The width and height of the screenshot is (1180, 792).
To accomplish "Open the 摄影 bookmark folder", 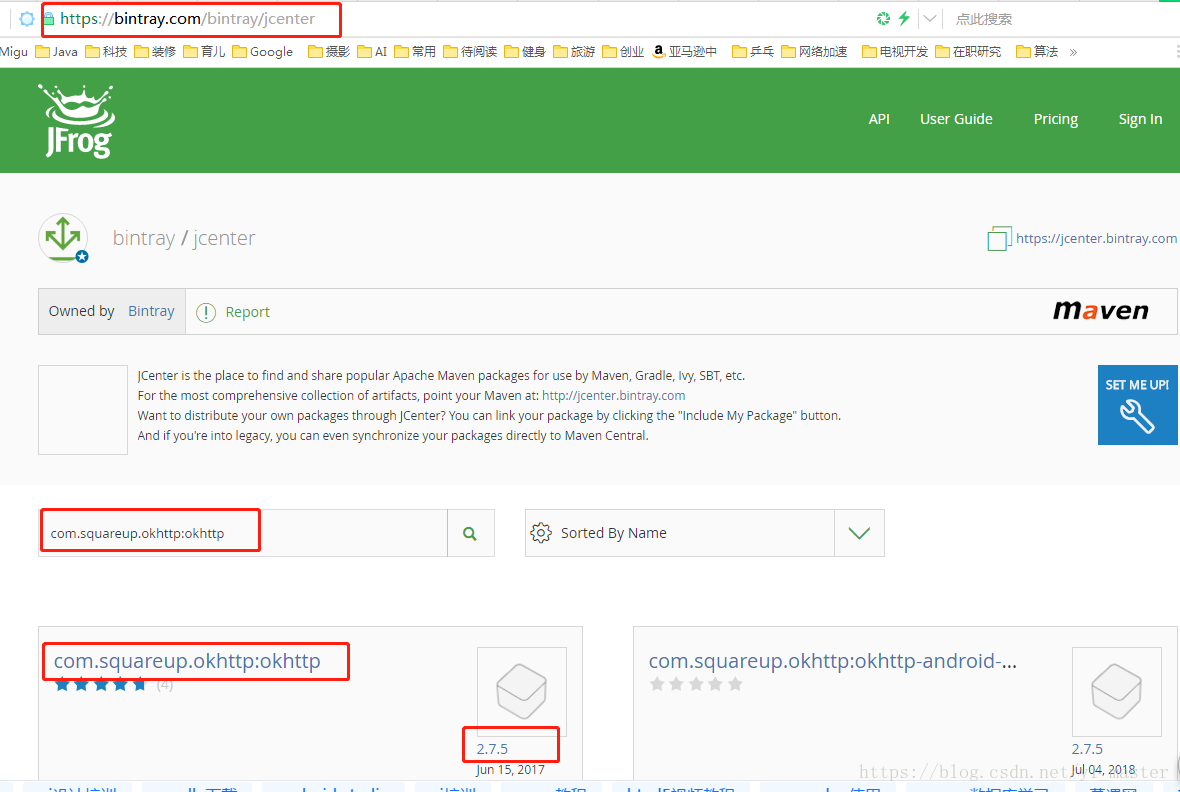I will click(329, 51).
